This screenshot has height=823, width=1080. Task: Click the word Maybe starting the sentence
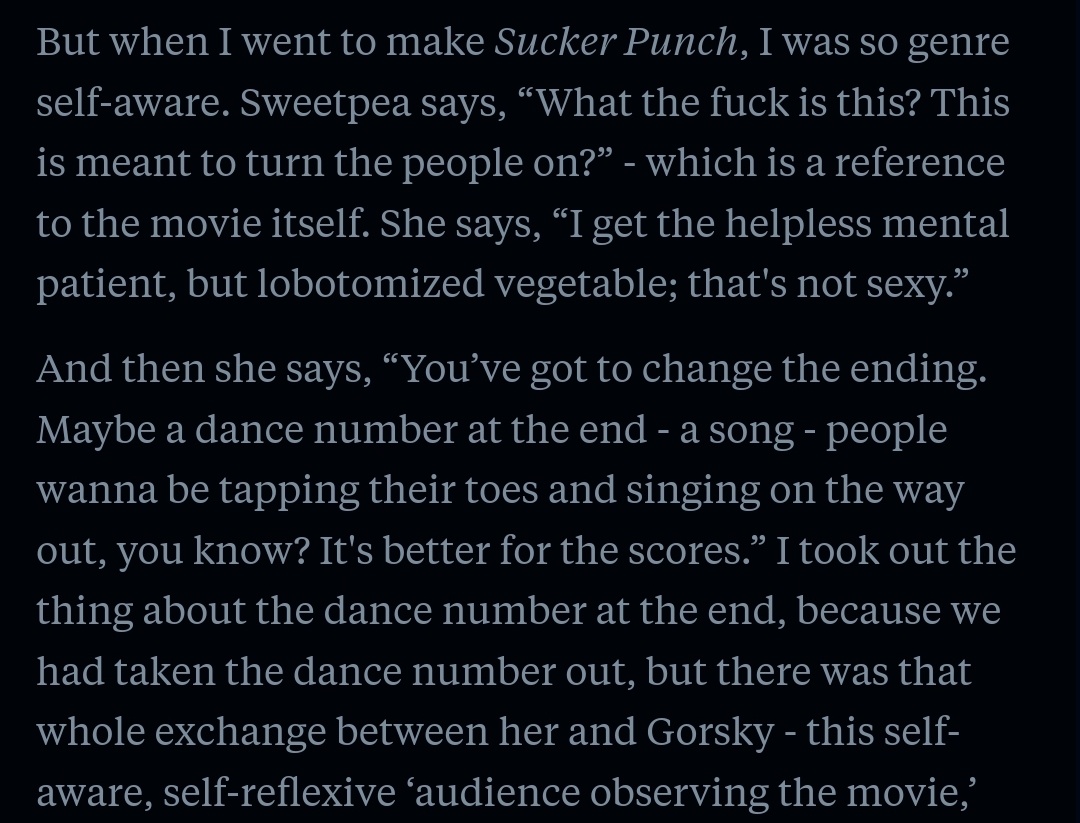click(96, 431)
